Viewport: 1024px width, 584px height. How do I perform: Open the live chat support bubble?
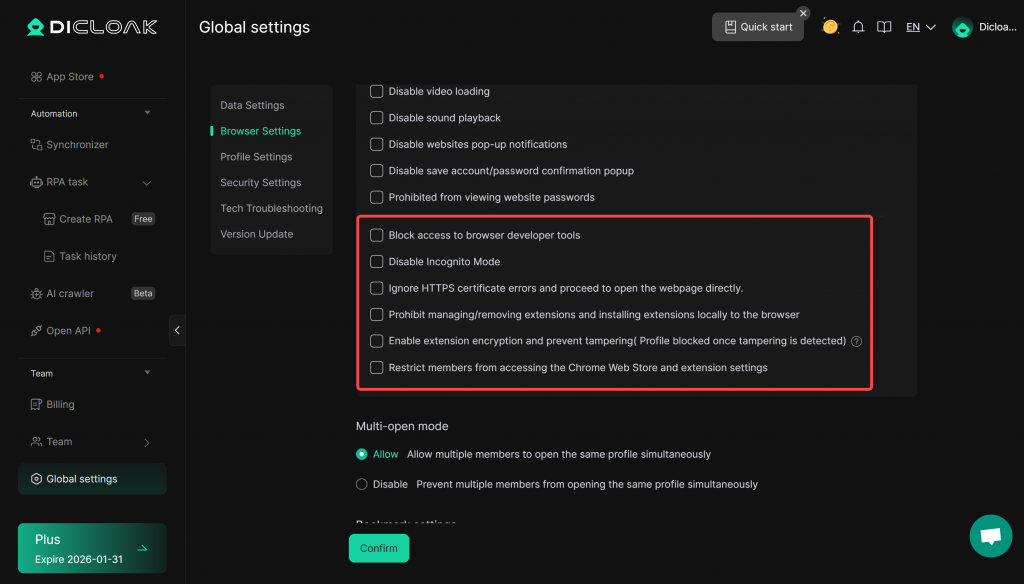[x=990, y=536]
